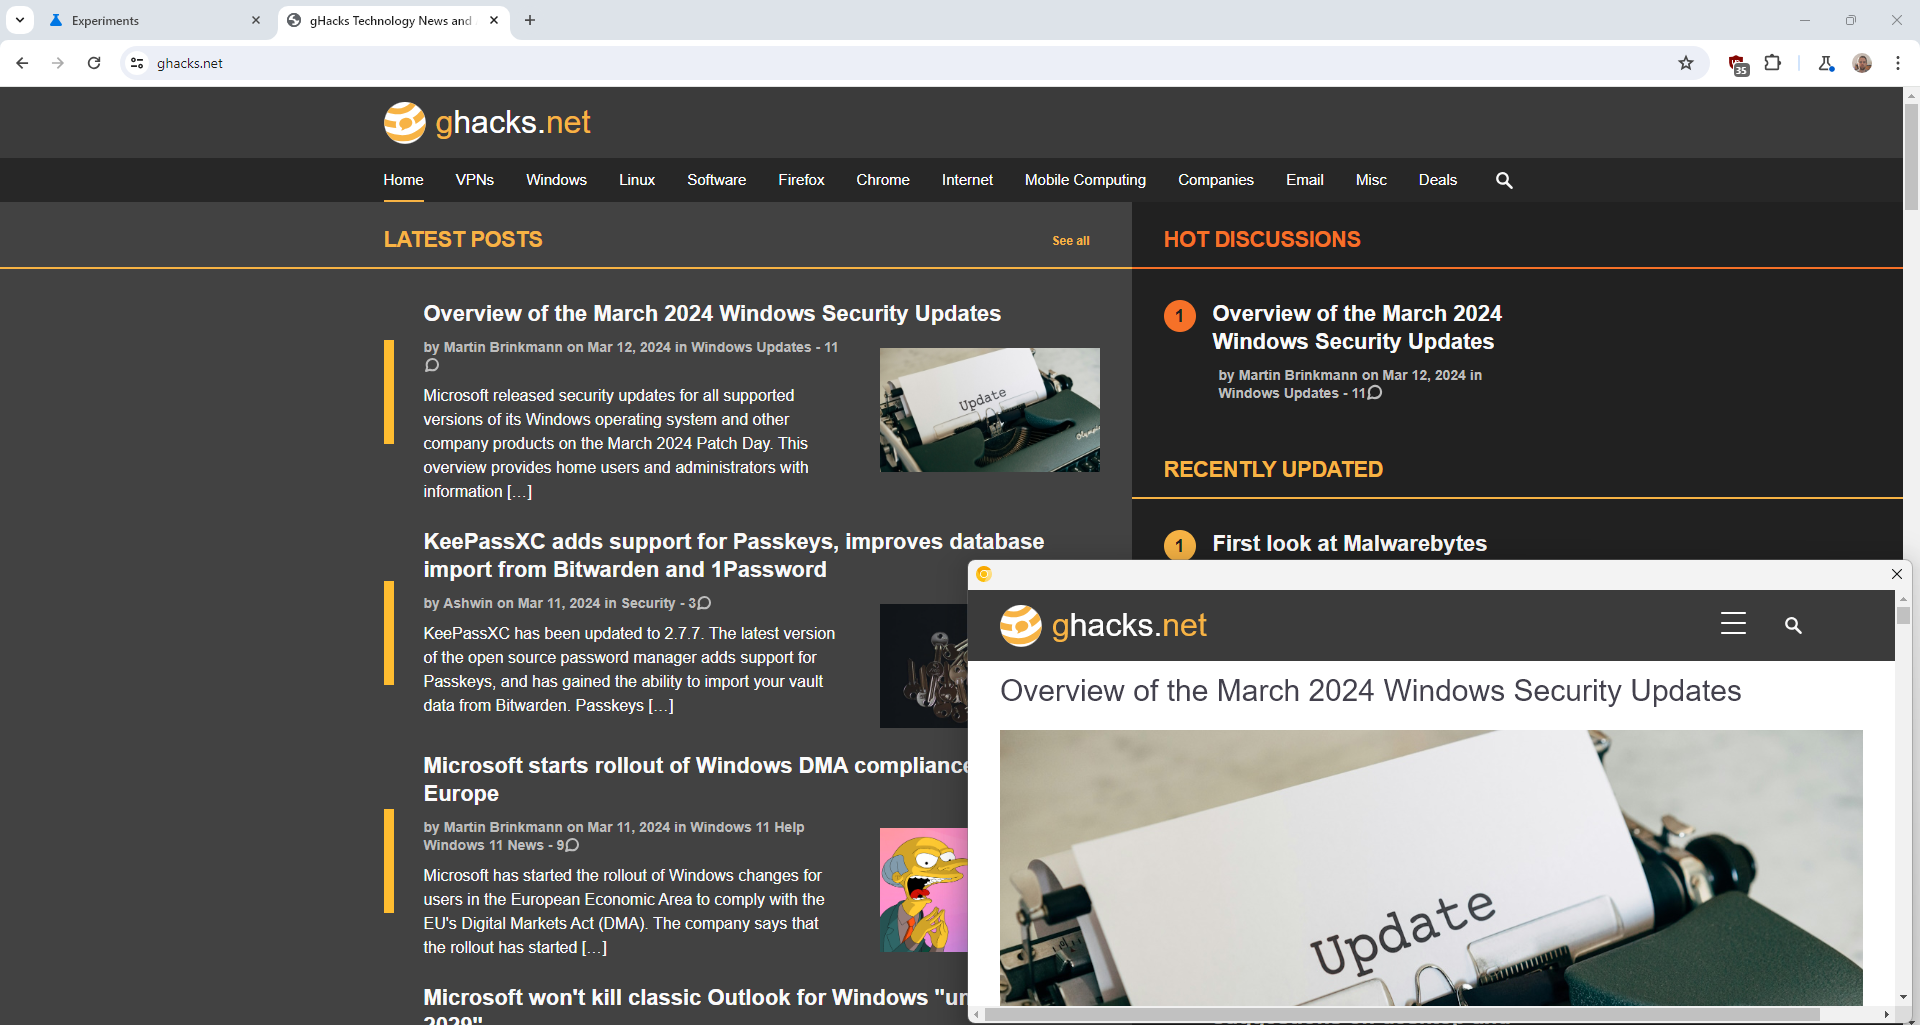This screenshot has height=1025, width=1920.
Task: Open the Chrome three-dot menu
Action: click(x=1898, y=63)
